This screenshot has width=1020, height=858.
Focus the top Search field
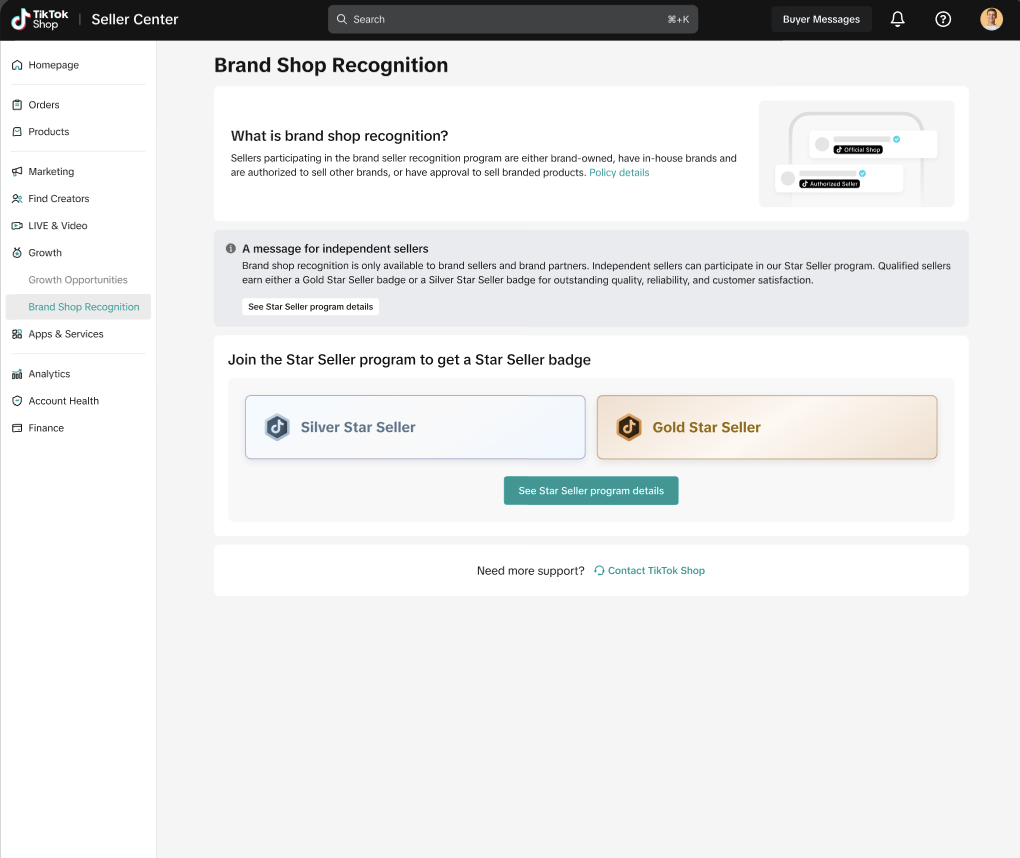click(x=513, y=19)
